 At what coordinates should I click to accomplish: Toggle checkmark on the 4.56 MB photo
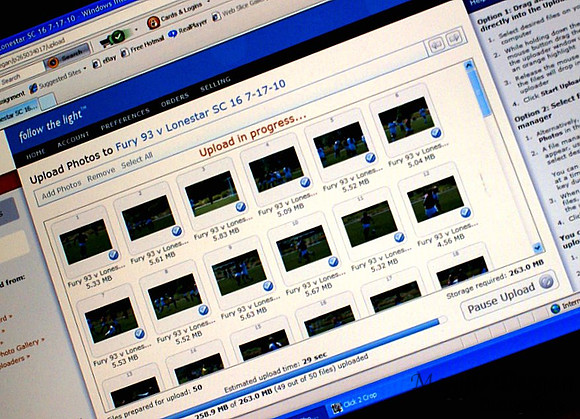465,212
